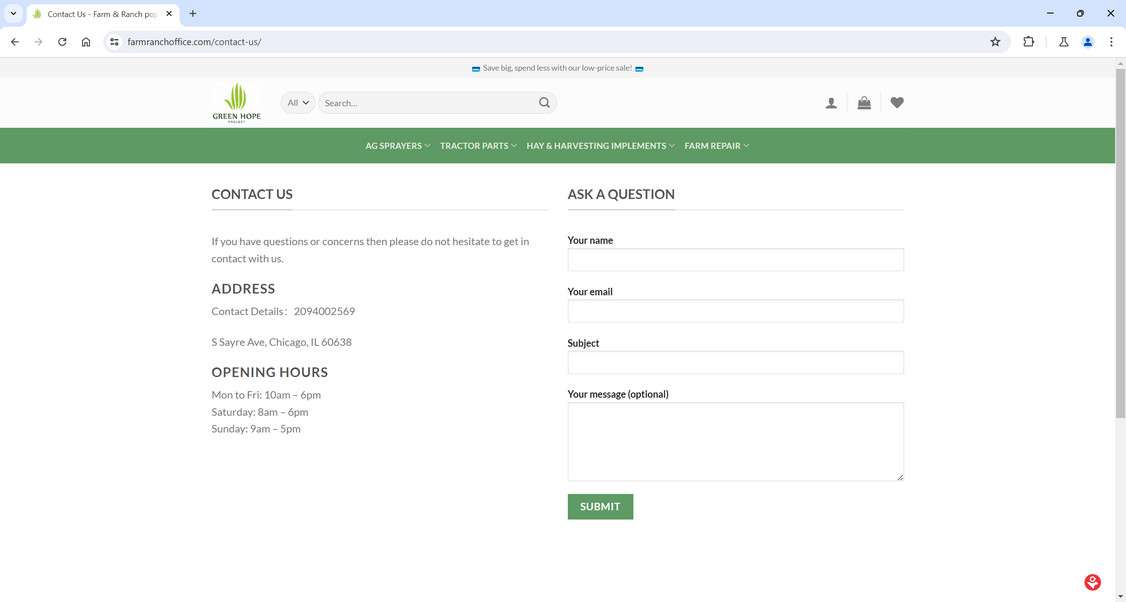
Task: Open a new browser tab
Action: (193, 14)
